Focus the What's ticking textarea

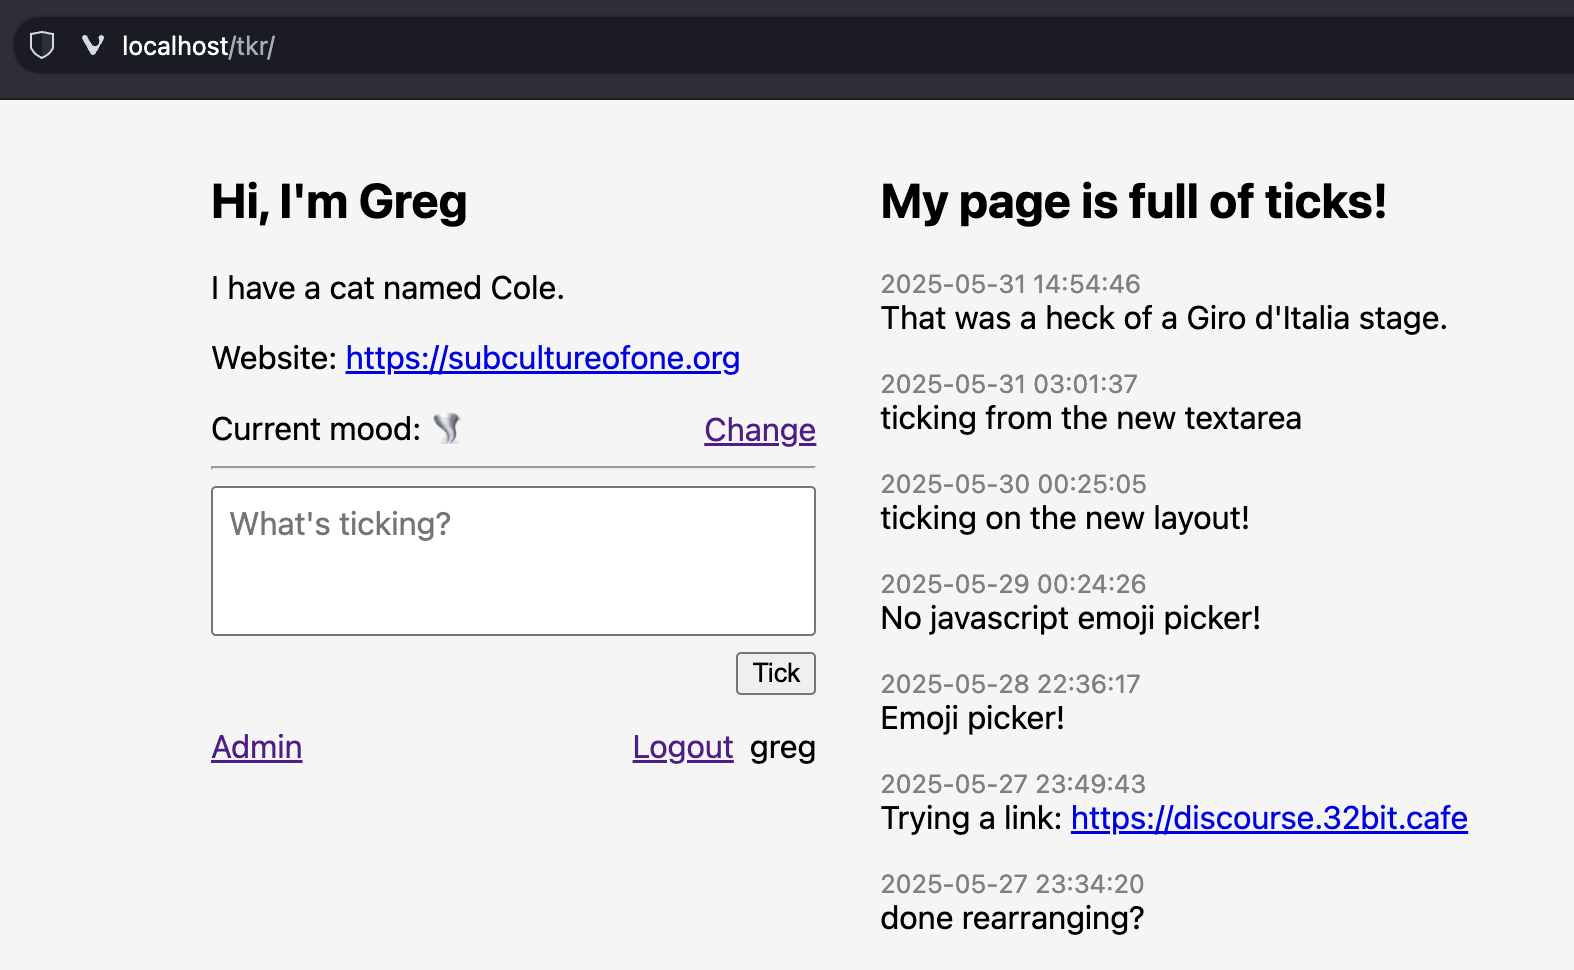pyautogui.click(x=514, y=561)
